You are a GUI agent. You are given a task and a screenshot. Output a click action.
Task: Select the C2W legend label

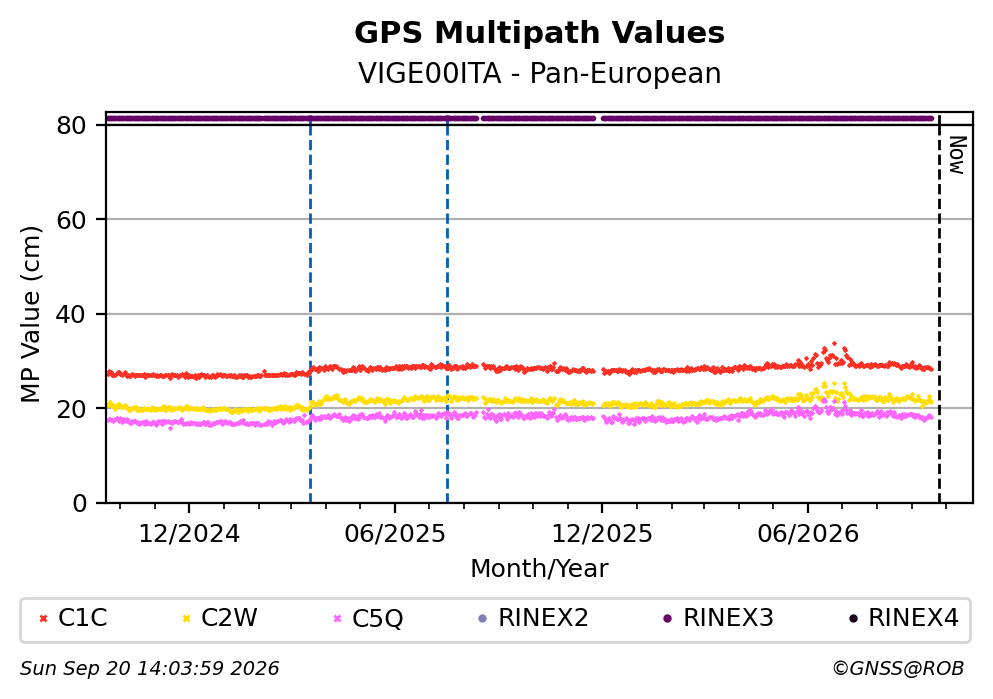[x=229, y=618]
